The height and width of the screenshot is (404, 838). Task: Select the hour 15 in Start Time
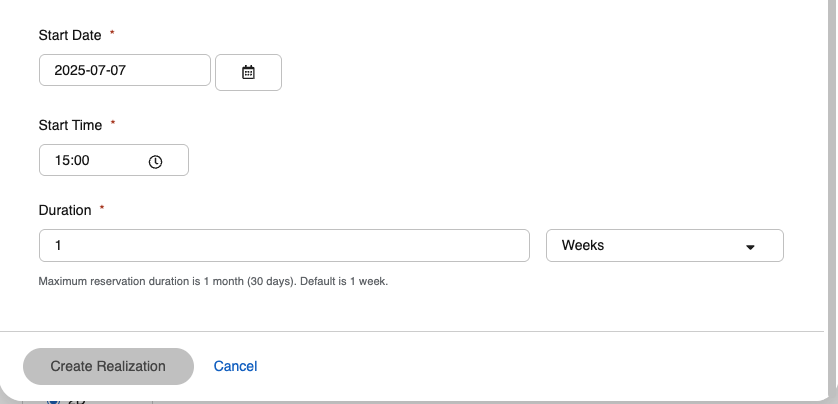tap(62, 161)
